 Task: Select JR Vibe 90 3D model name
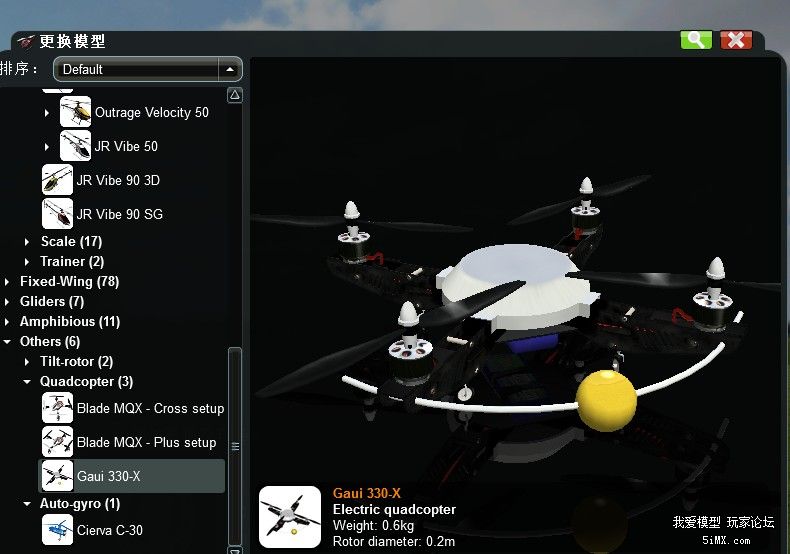tap(118, 180)
